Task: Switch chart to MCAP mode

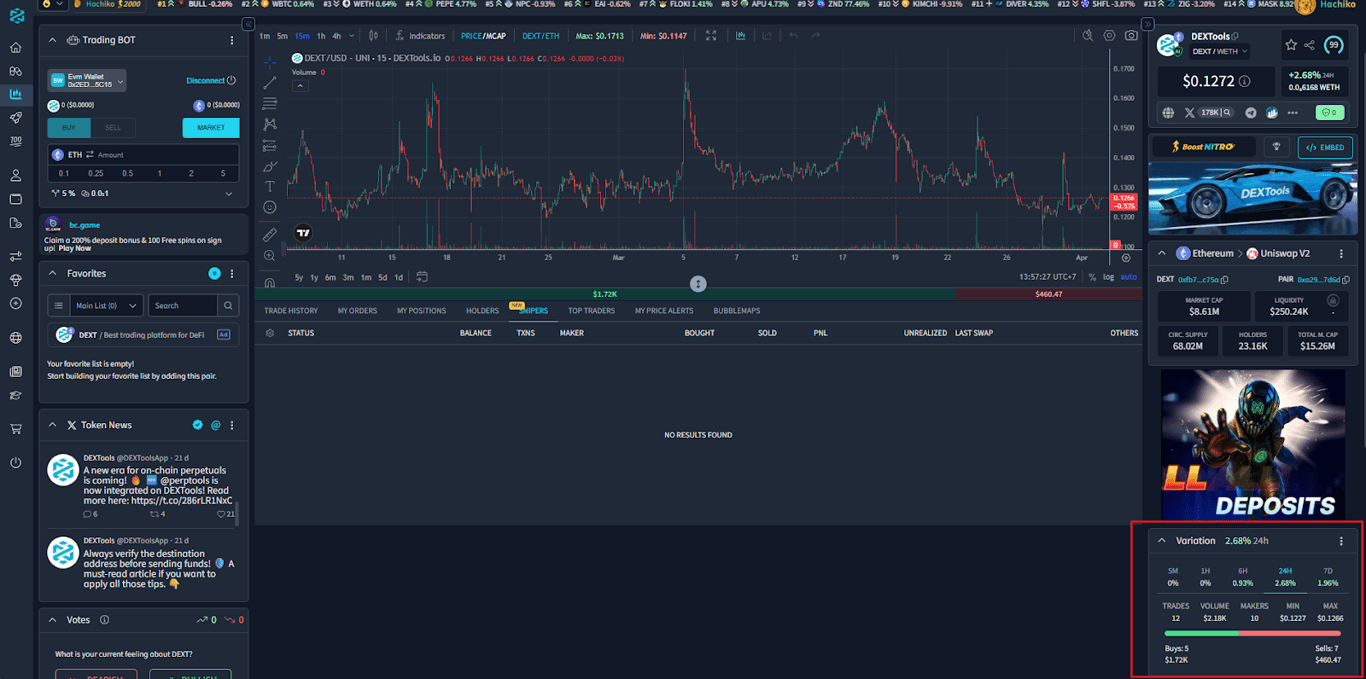Action: [496, 36]
